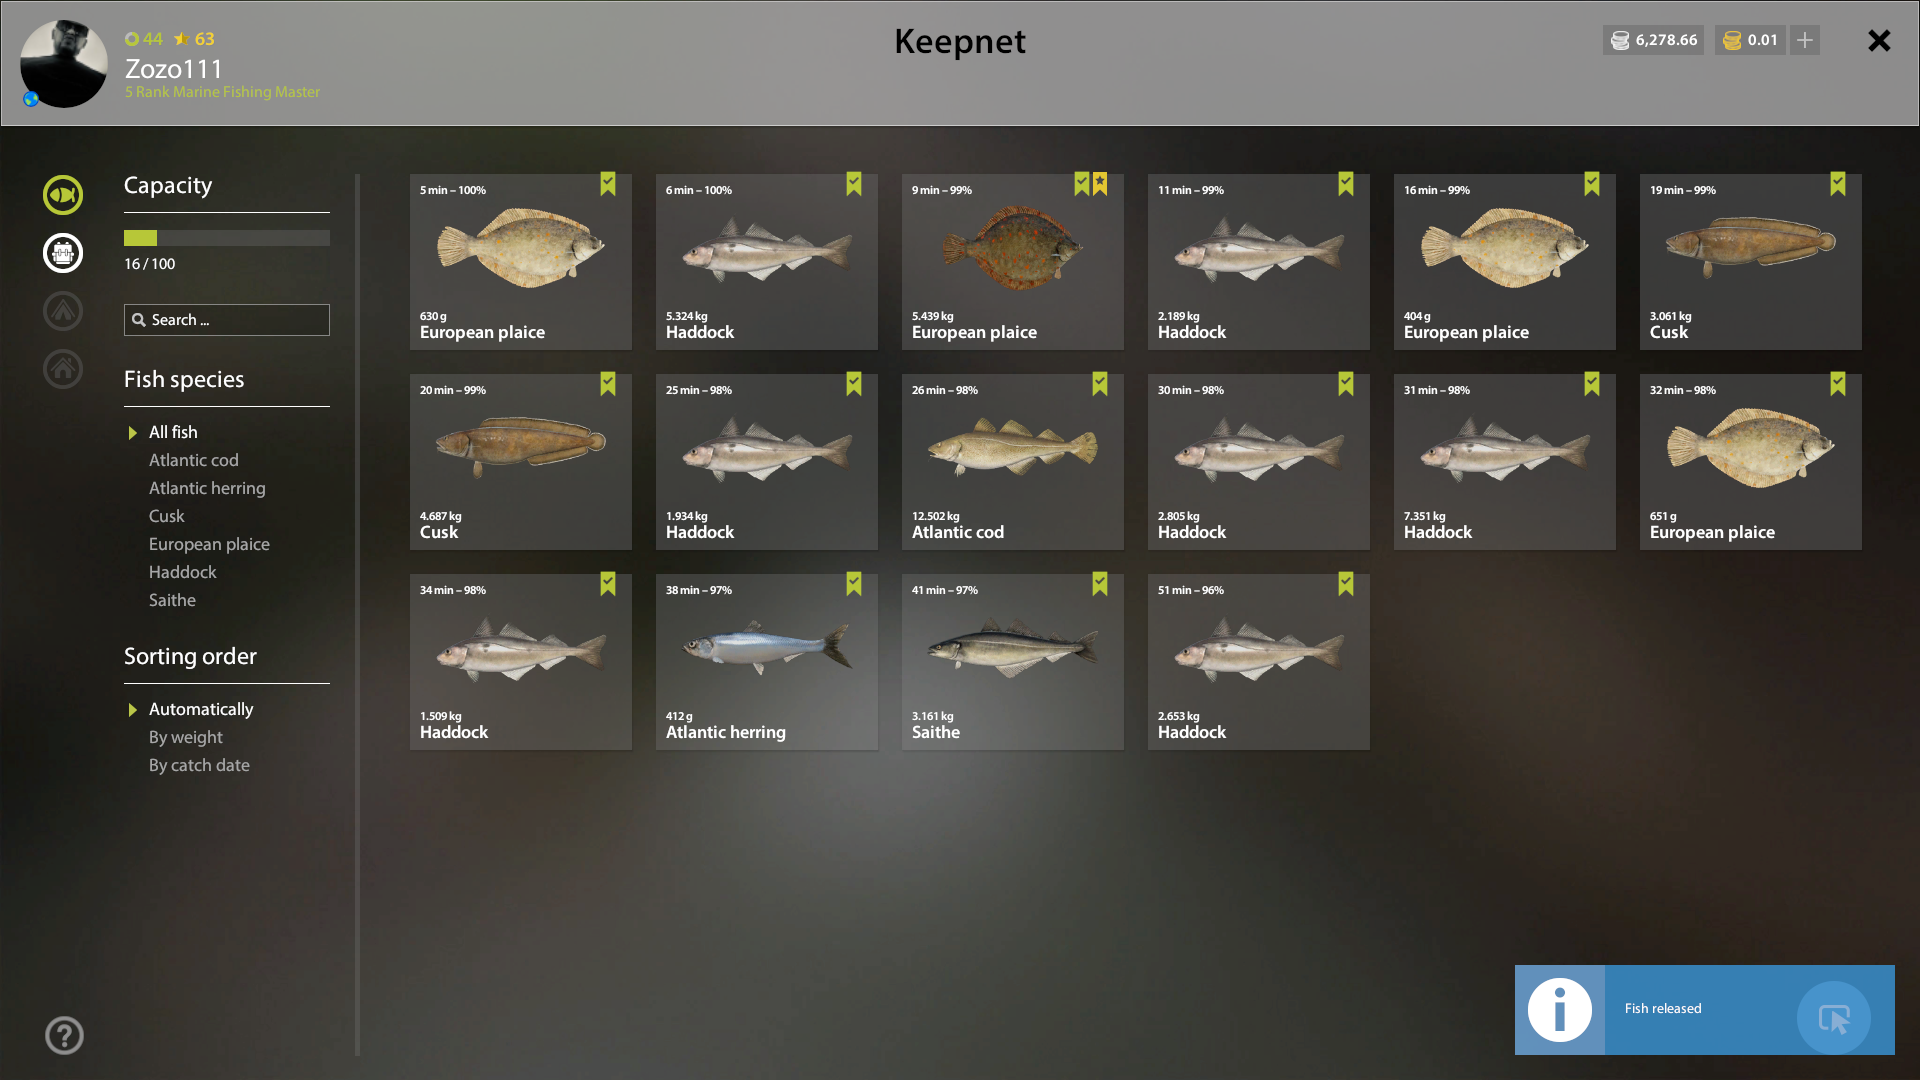Select All fish species filter
The image size is (1920, 1080).
[x=173, y=432]
